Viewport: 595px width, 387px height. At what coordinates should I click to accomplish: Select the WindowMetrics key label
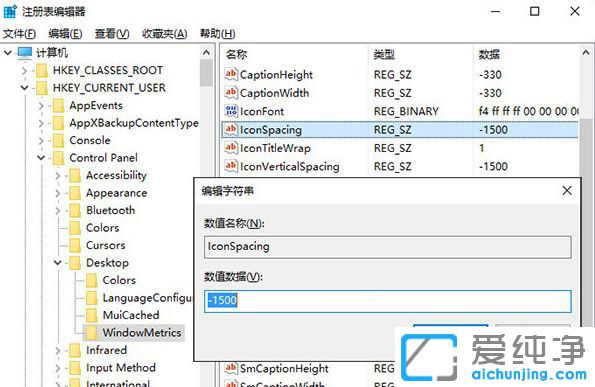coord(142,333)
